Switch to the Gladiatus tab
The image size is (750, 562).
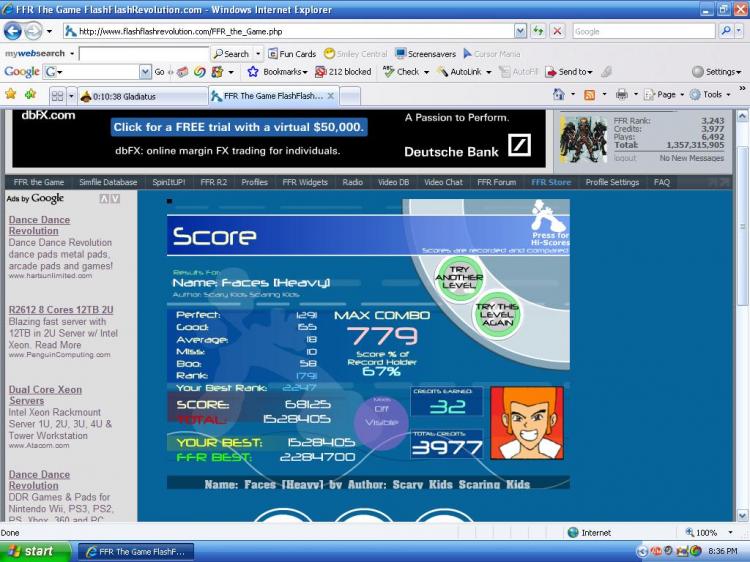click(x=143, y=96)
